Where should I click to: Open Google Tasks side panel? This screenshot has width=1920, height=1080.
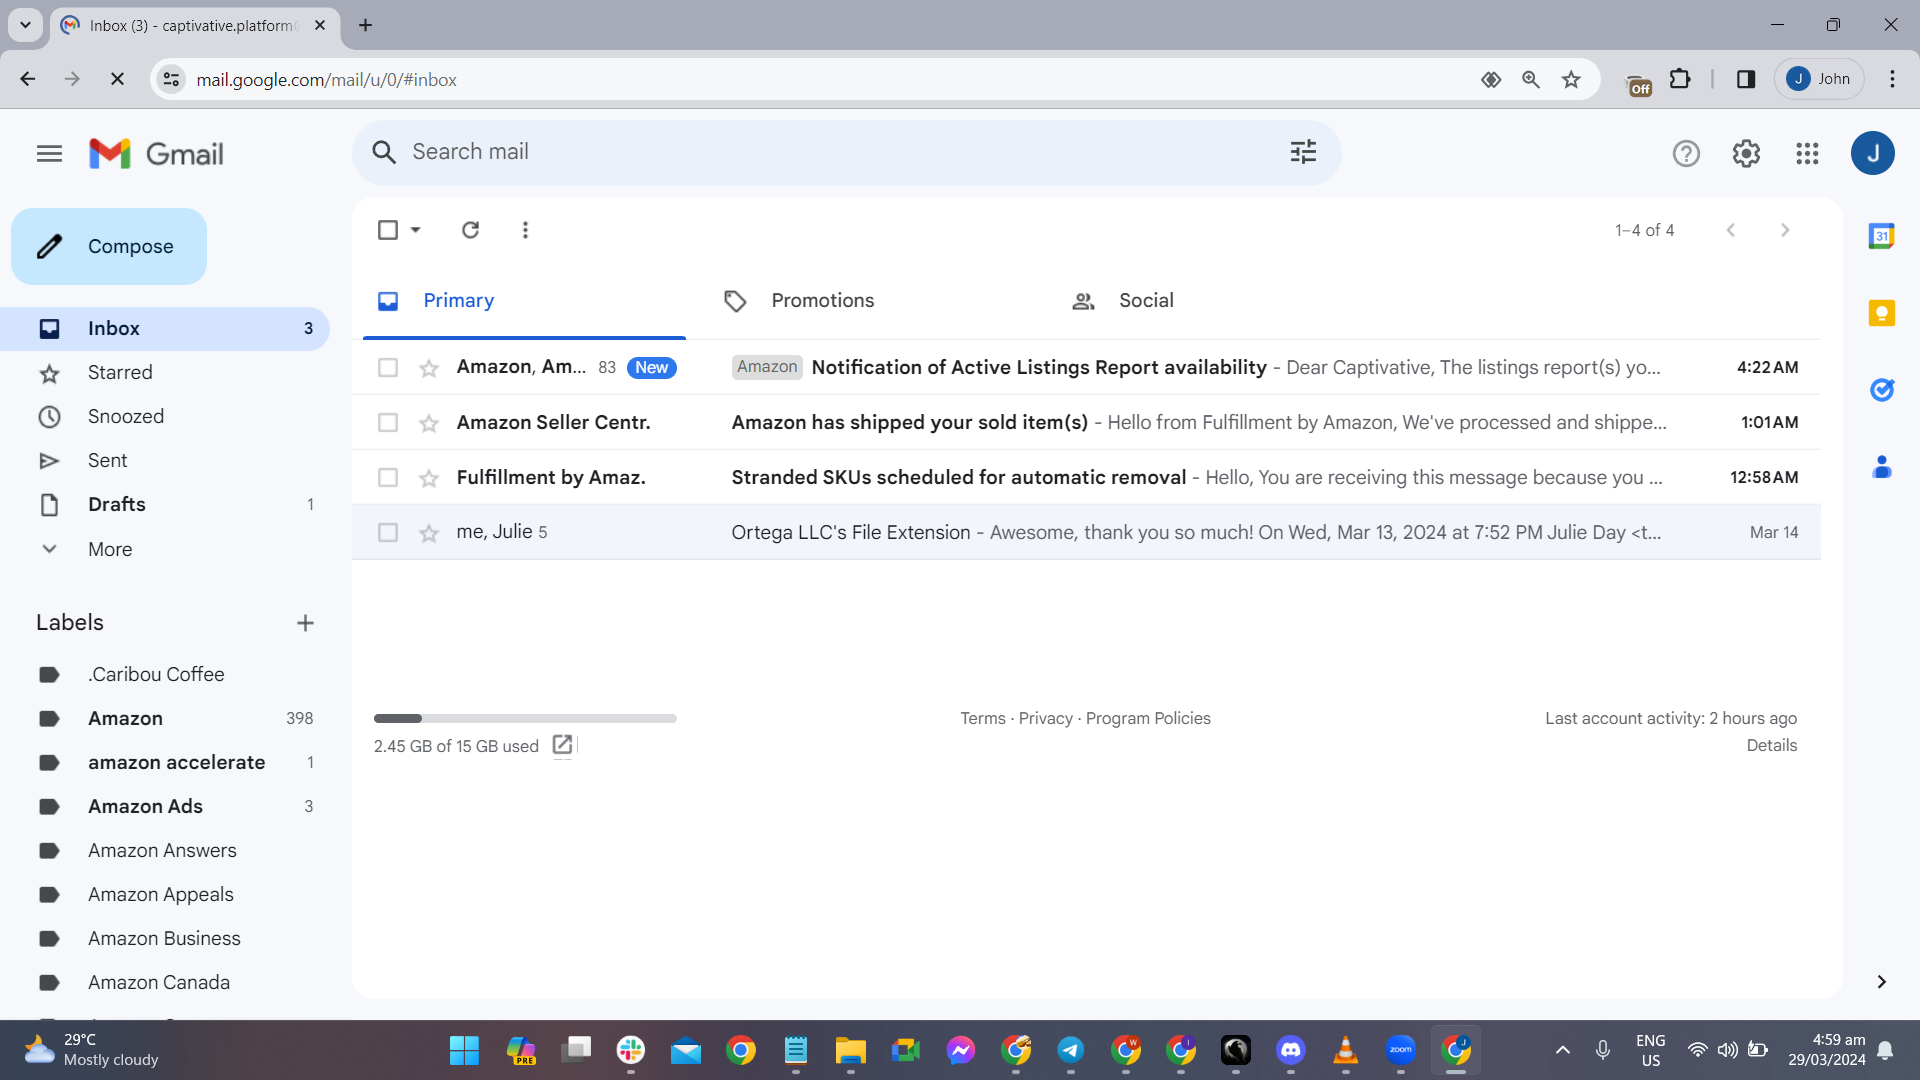(x=1881, y=390)
